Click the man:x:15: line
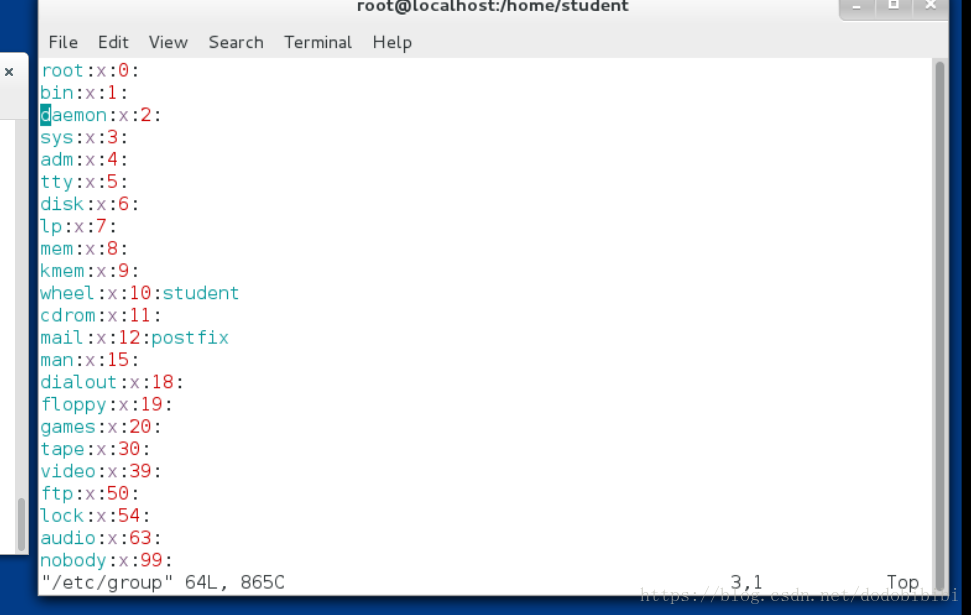 click(x=90, y=360)
